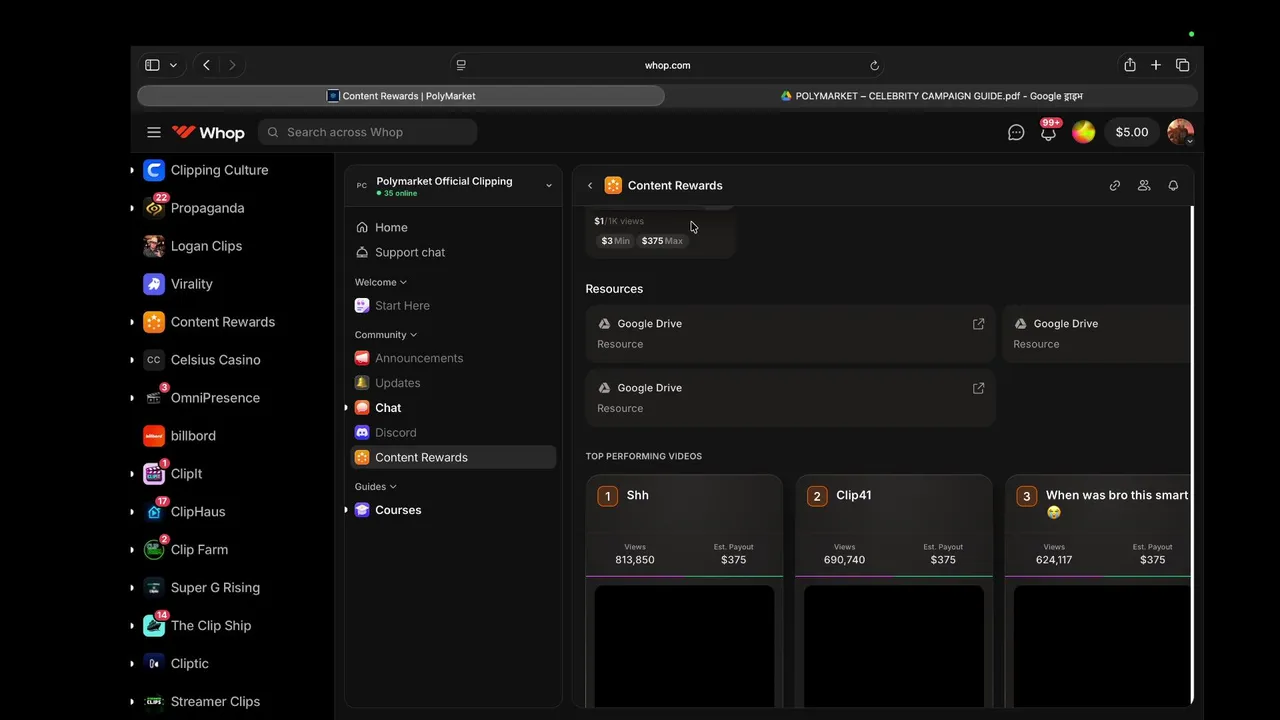Click the whop.com address bar

coord(667,65)
